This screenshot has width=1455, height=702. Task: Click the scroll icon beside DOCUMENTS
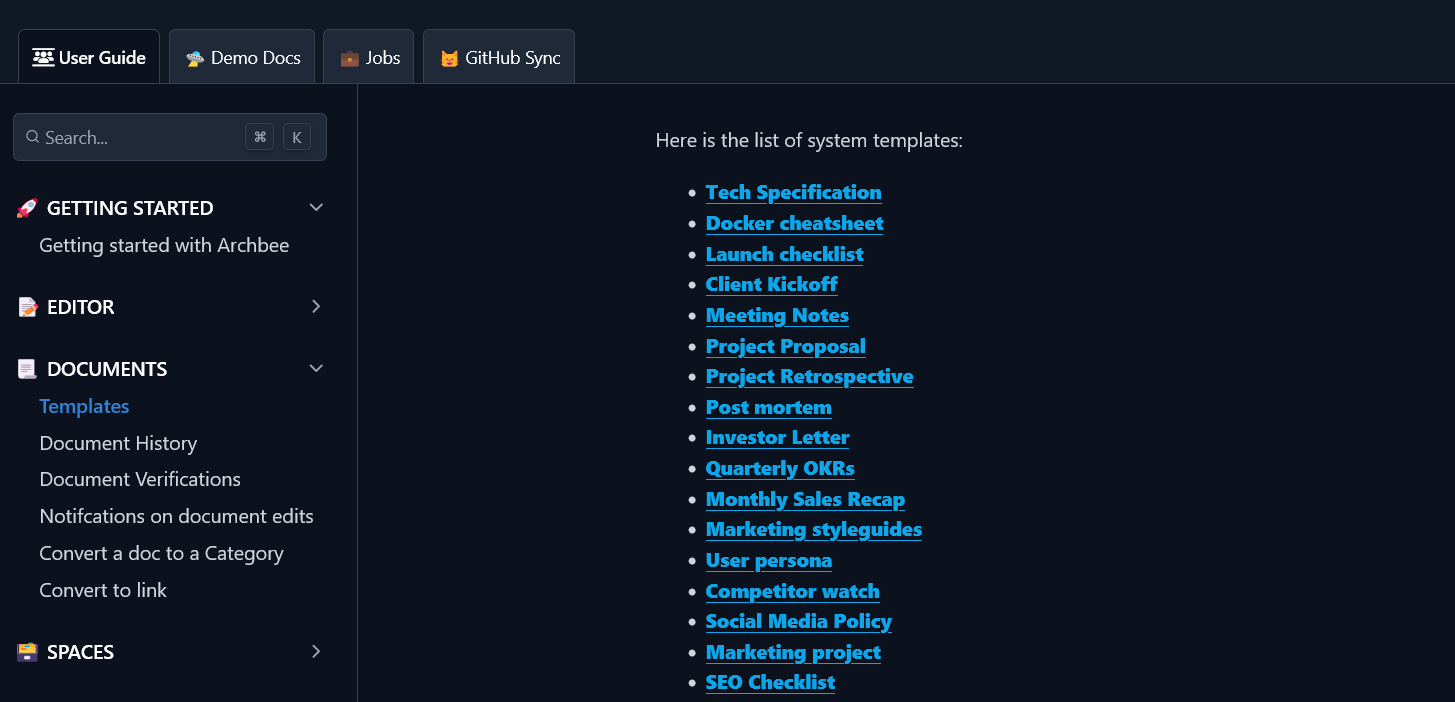point(26,368)
